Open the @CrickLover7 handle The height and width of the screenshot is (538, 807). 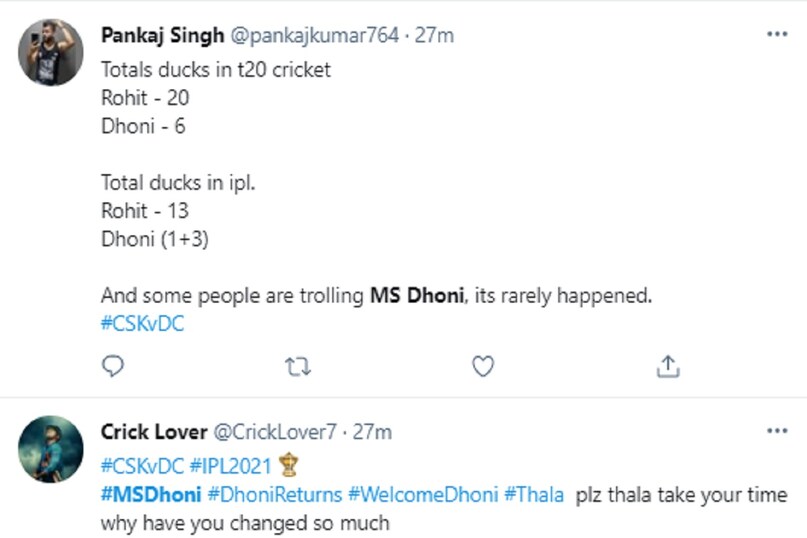[274, 432]
